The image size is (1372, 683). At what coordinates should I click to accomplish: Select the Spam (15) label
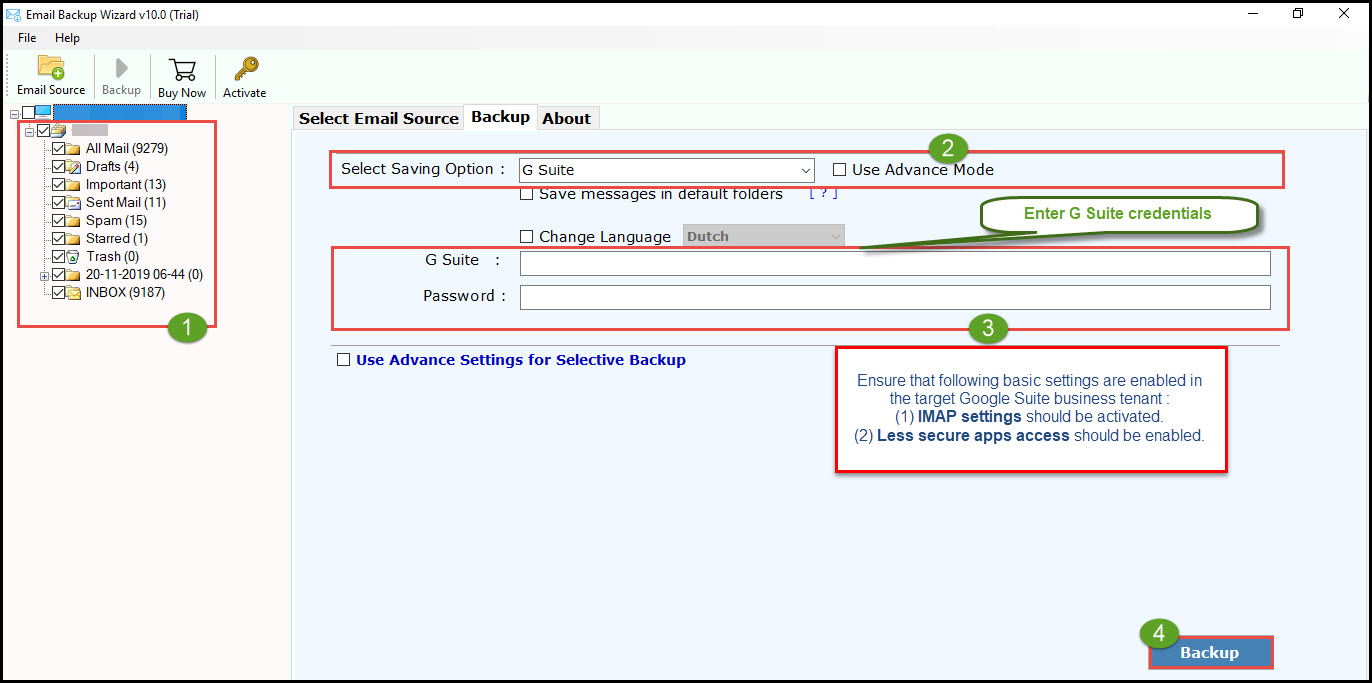117,221
